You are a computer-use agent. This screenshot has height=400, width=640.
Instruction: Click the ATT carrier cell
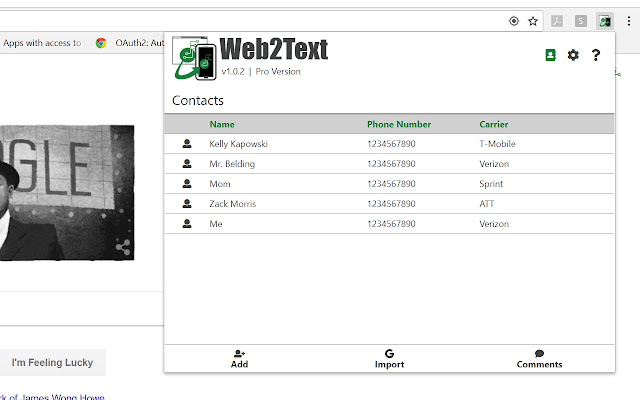pyautogui.click(x=487, y=203)
